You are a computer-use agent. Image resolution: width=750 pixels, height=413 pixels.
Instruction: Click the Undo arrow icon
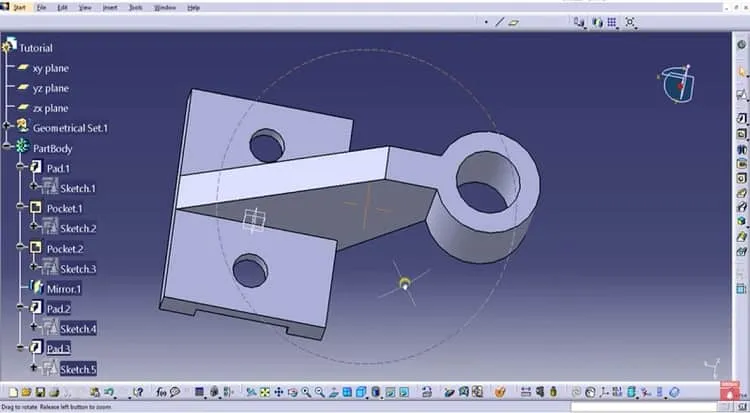pyautogui.click(x=109, y=392)
